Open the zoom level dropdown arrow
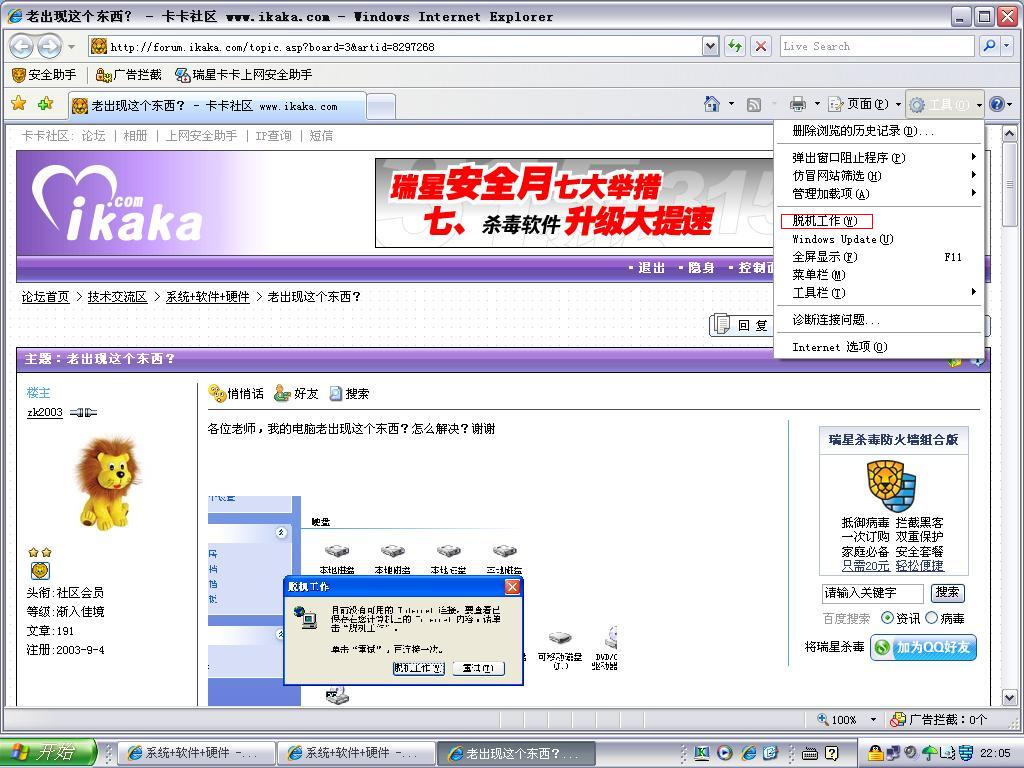Screen dimensions: 1024x768 tap(873, 719)
